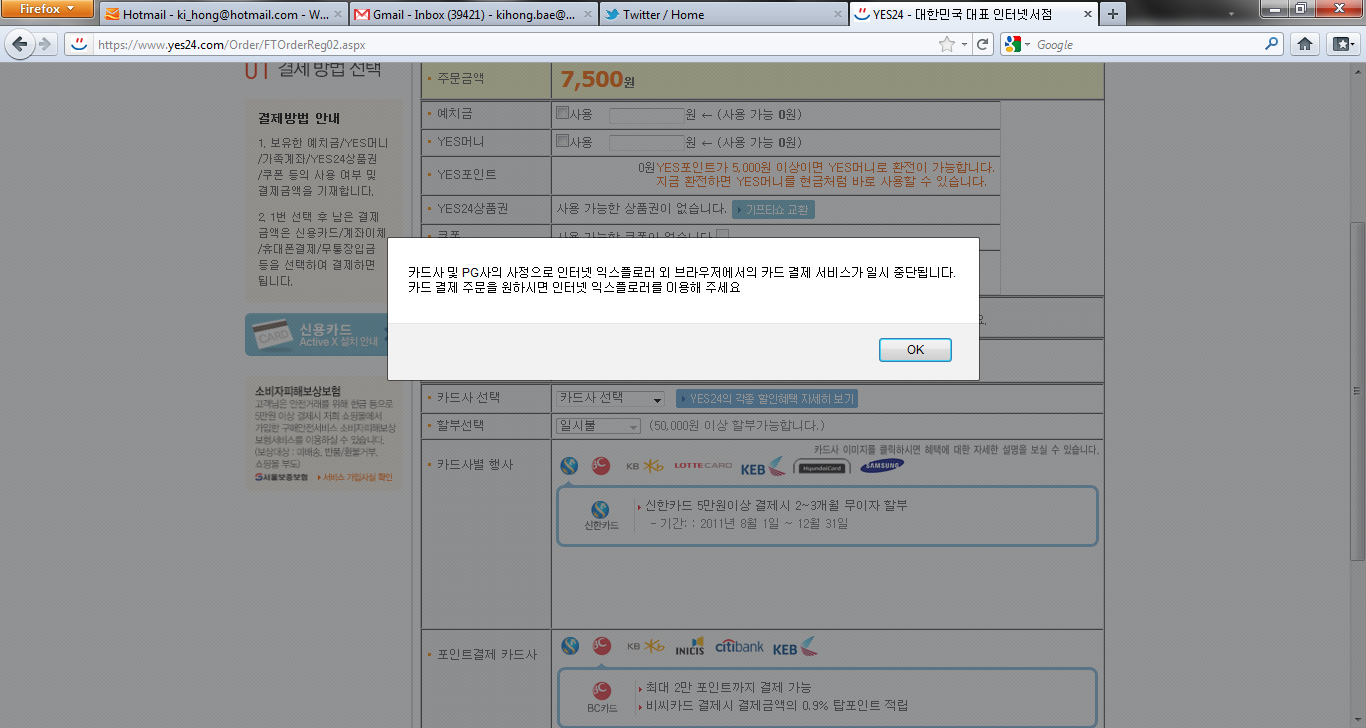Click the LOTTECARD logo
1366x728 pixels.
[703, 466]
